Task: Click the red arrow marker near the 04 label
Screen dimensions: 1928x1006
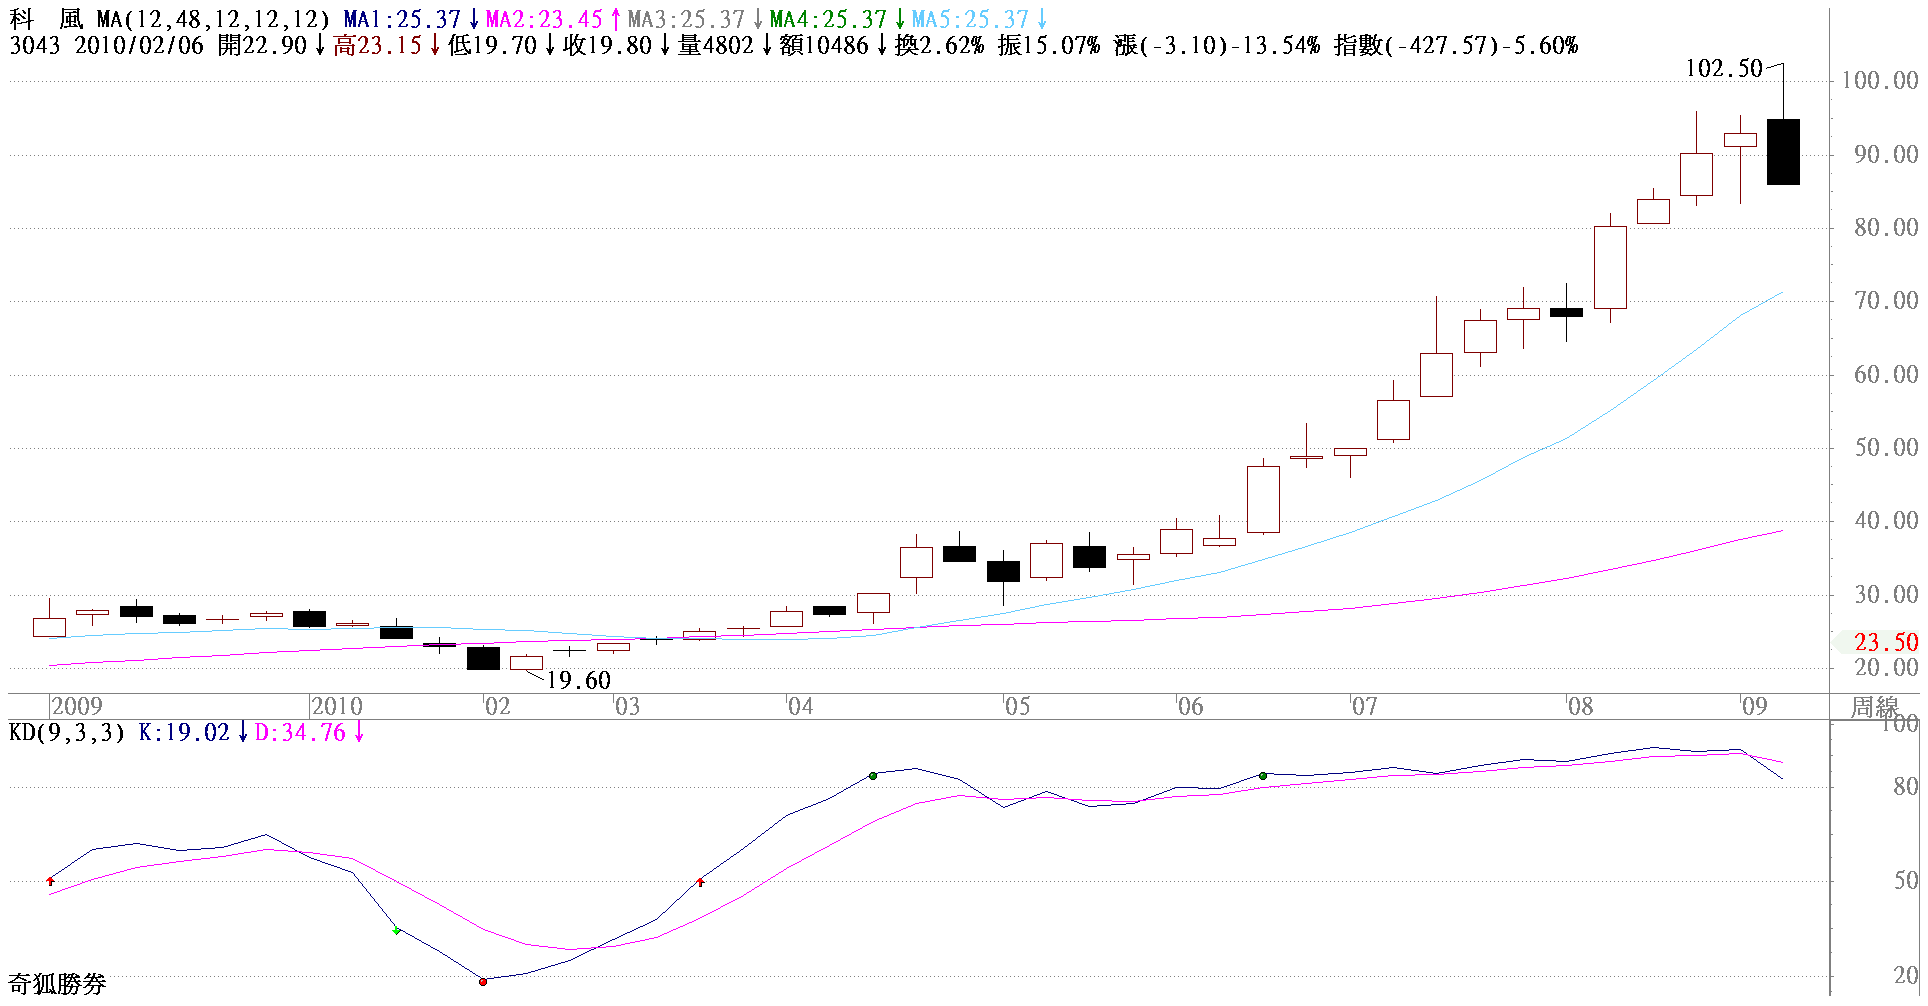Action: click(x=701, y=882)
